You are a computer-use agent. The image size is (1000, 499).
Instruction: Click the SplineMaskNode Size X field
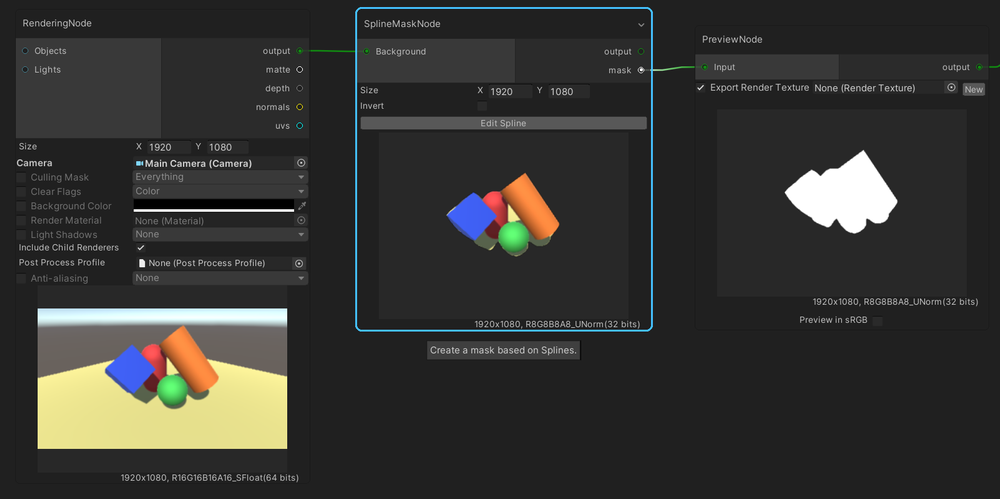tap(509, 91)
